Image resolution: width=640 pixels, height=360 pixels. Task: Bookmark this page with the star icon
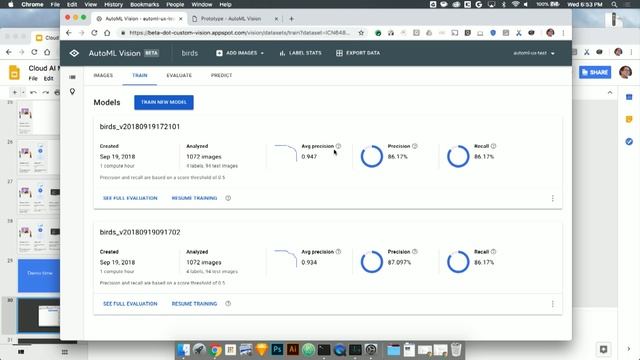(361, 33)
